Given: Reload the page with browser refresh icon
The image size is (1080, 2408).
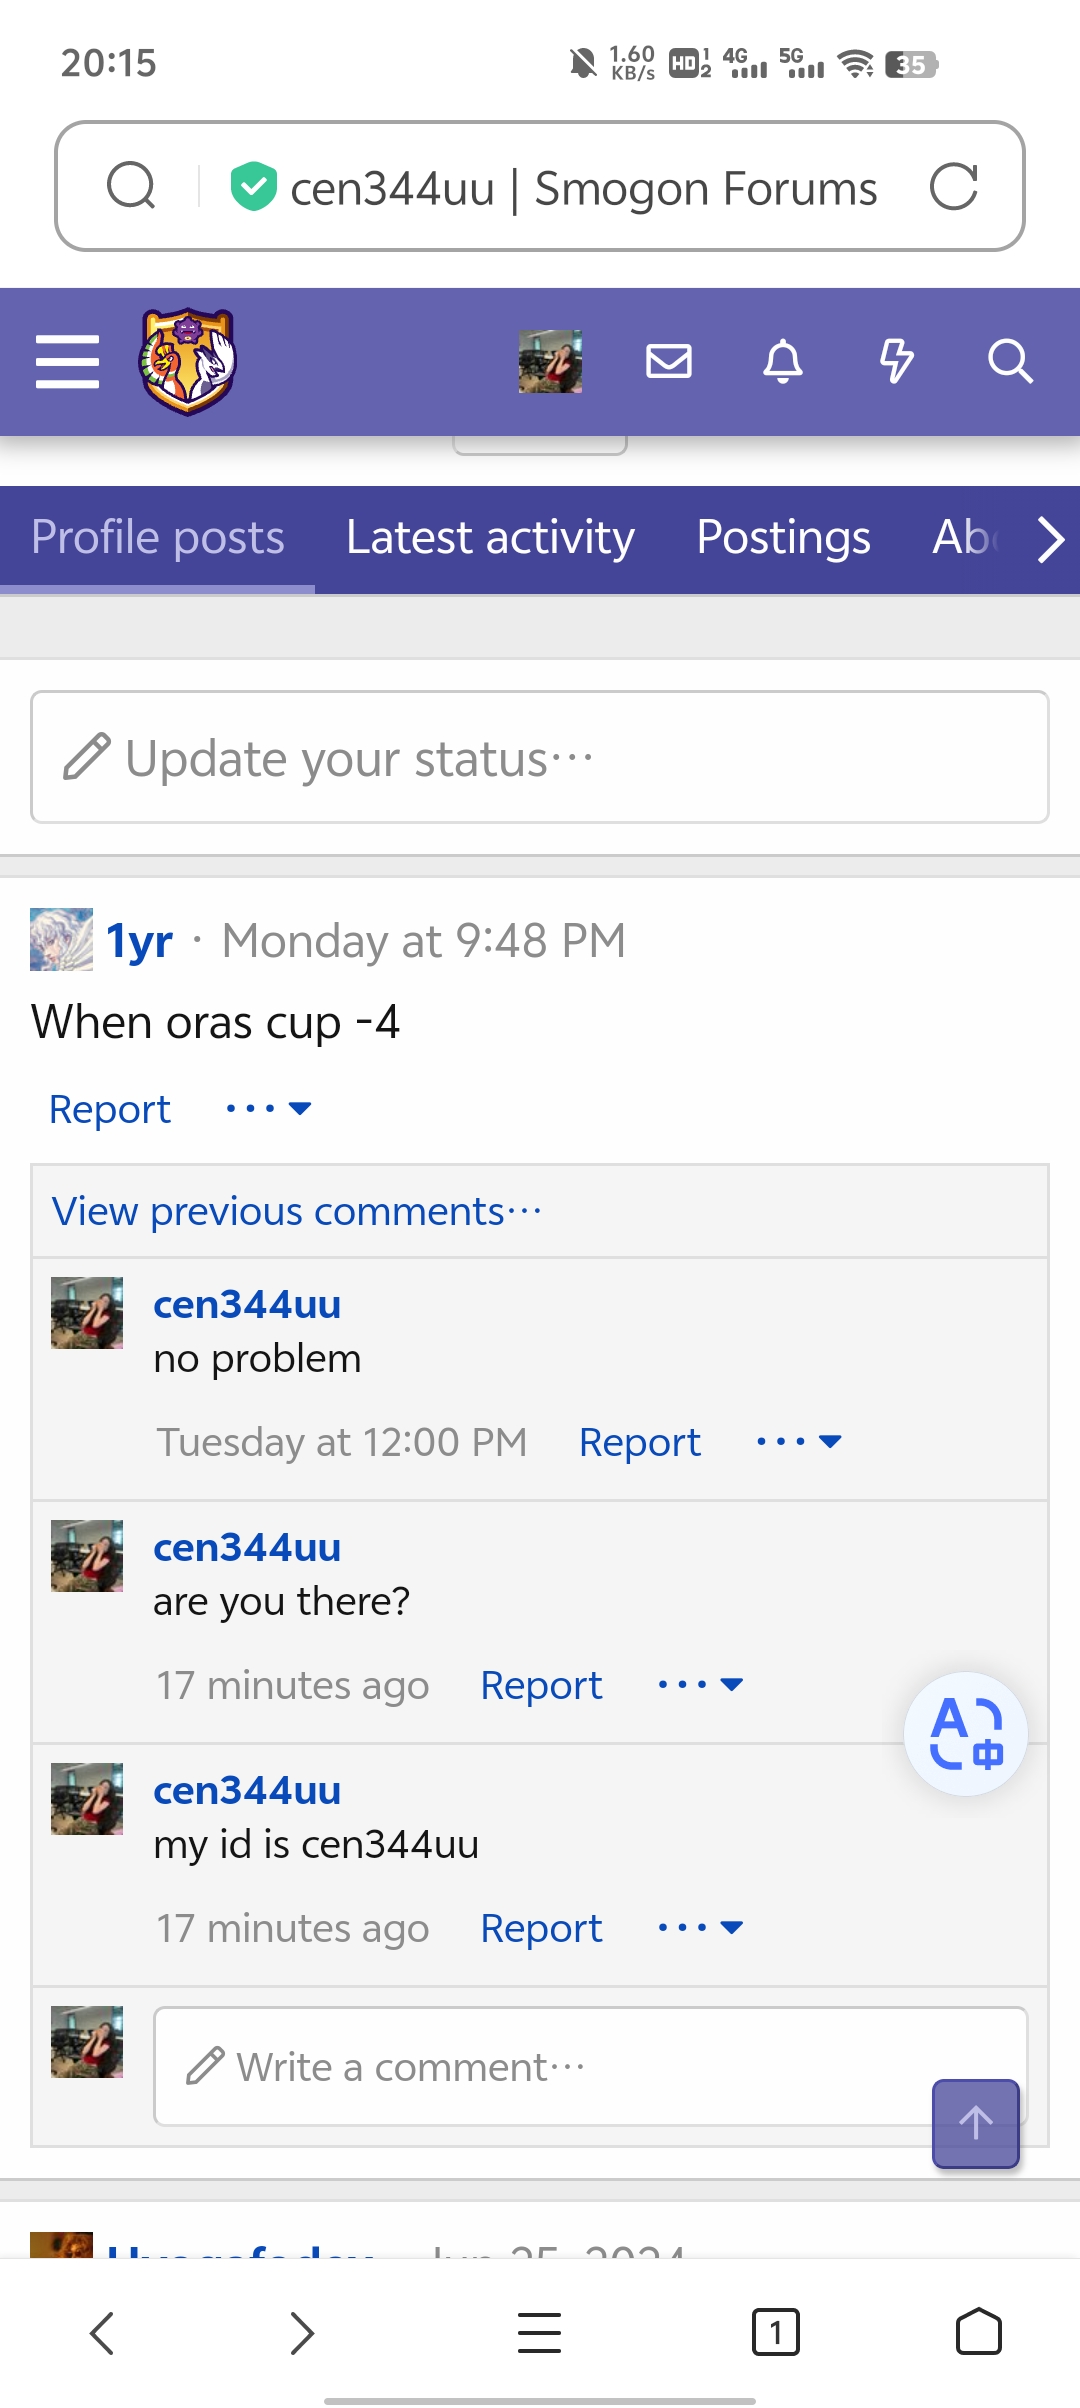Looking at the screenshot, I should click(953, 187).
